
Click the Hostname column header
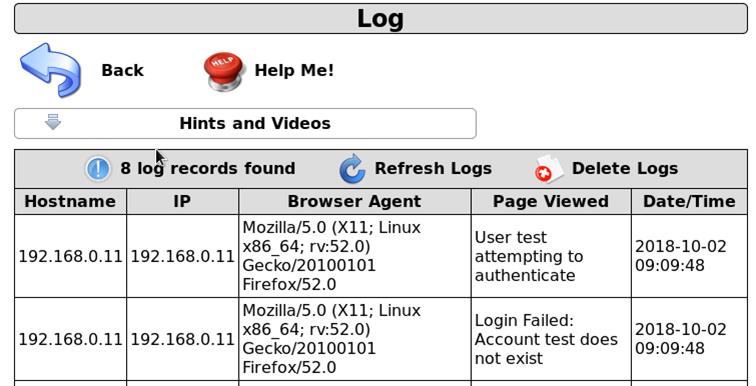pos(70,201)
